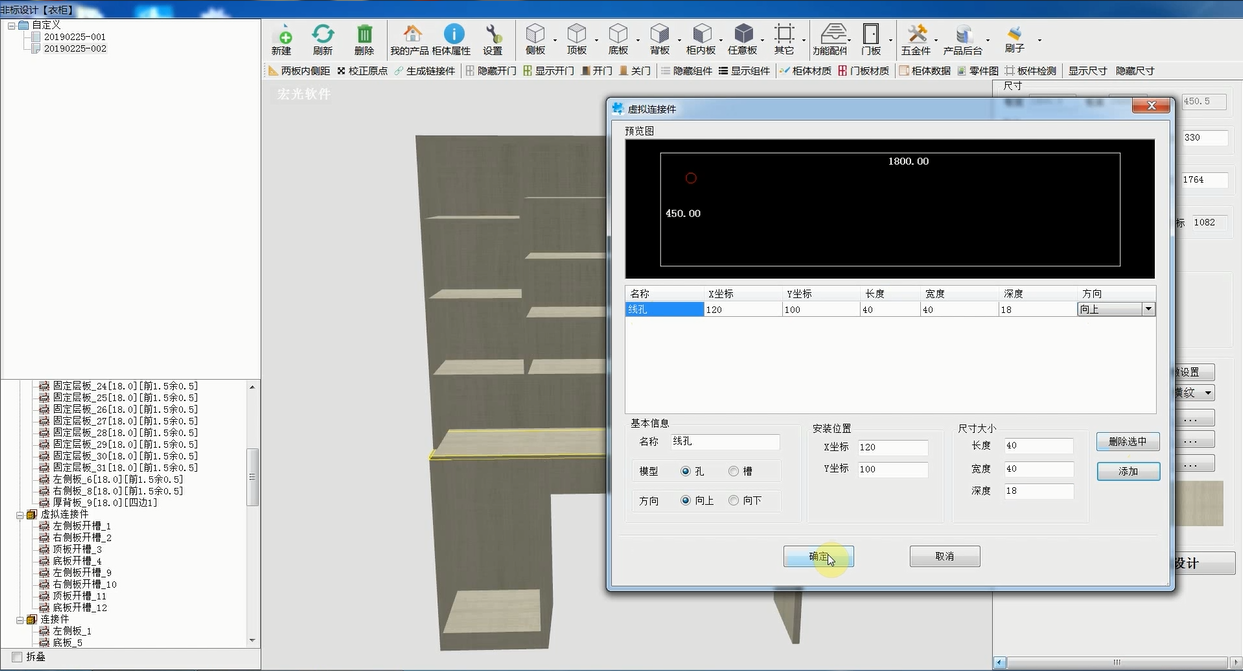Screen dimensions: 1243x671
Task: Collapse the 自定义 root tree node
Action: pos(11,25)
